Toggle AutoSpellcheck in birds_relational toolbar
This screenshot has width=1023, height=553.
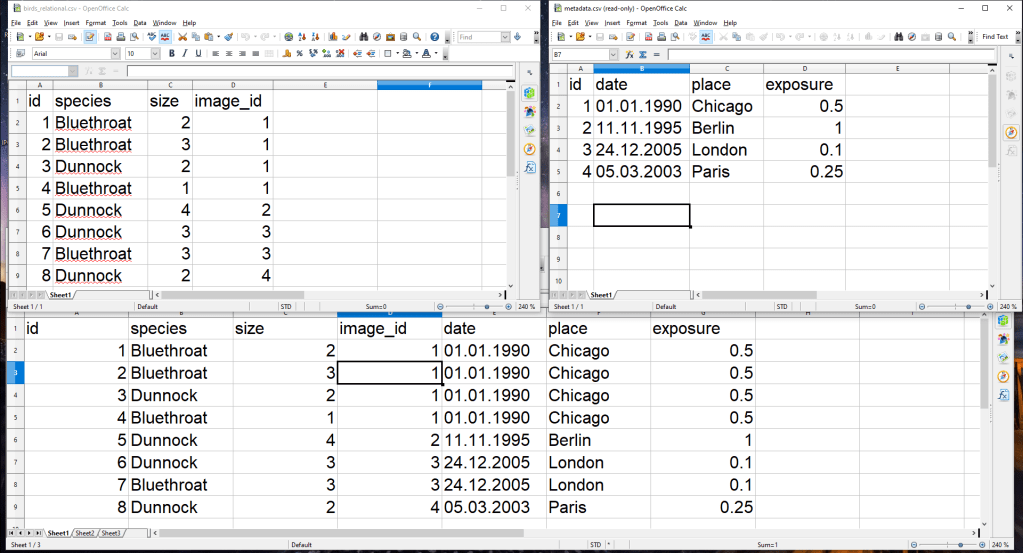pyautogui.click(x=165, y=37)
